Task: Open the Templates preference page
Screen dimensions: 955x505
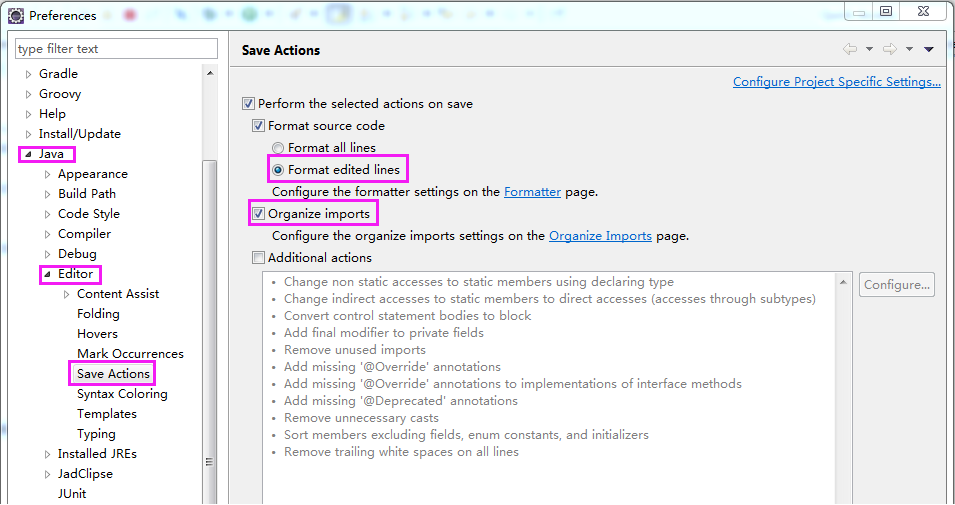Action: 107,414
